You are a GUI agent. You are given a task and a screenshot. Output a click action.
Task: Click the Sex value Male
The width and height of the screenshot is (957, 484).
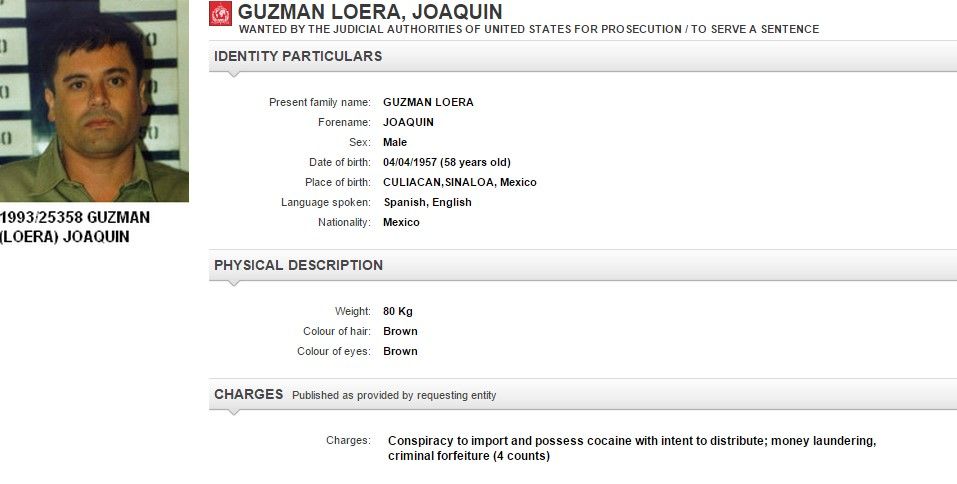397,142
